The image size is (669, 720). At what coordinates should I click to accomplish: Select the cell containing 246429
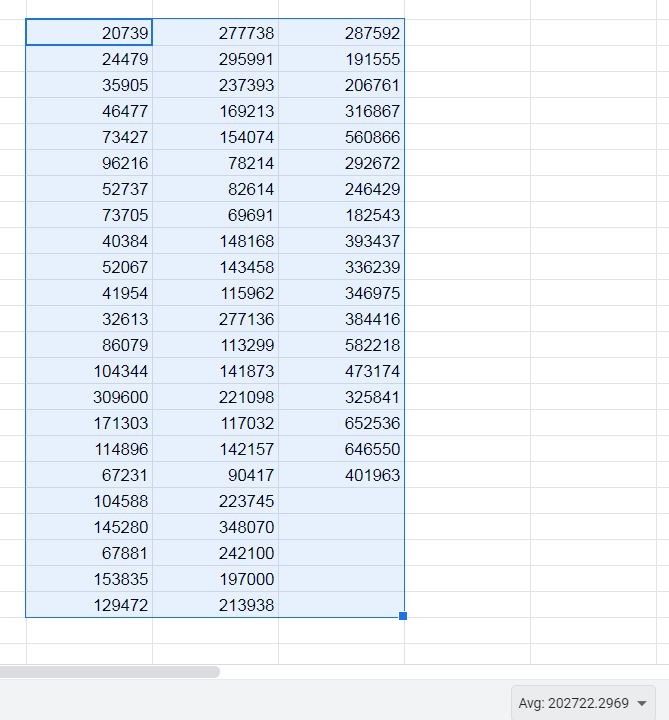[x=342, y=189]
